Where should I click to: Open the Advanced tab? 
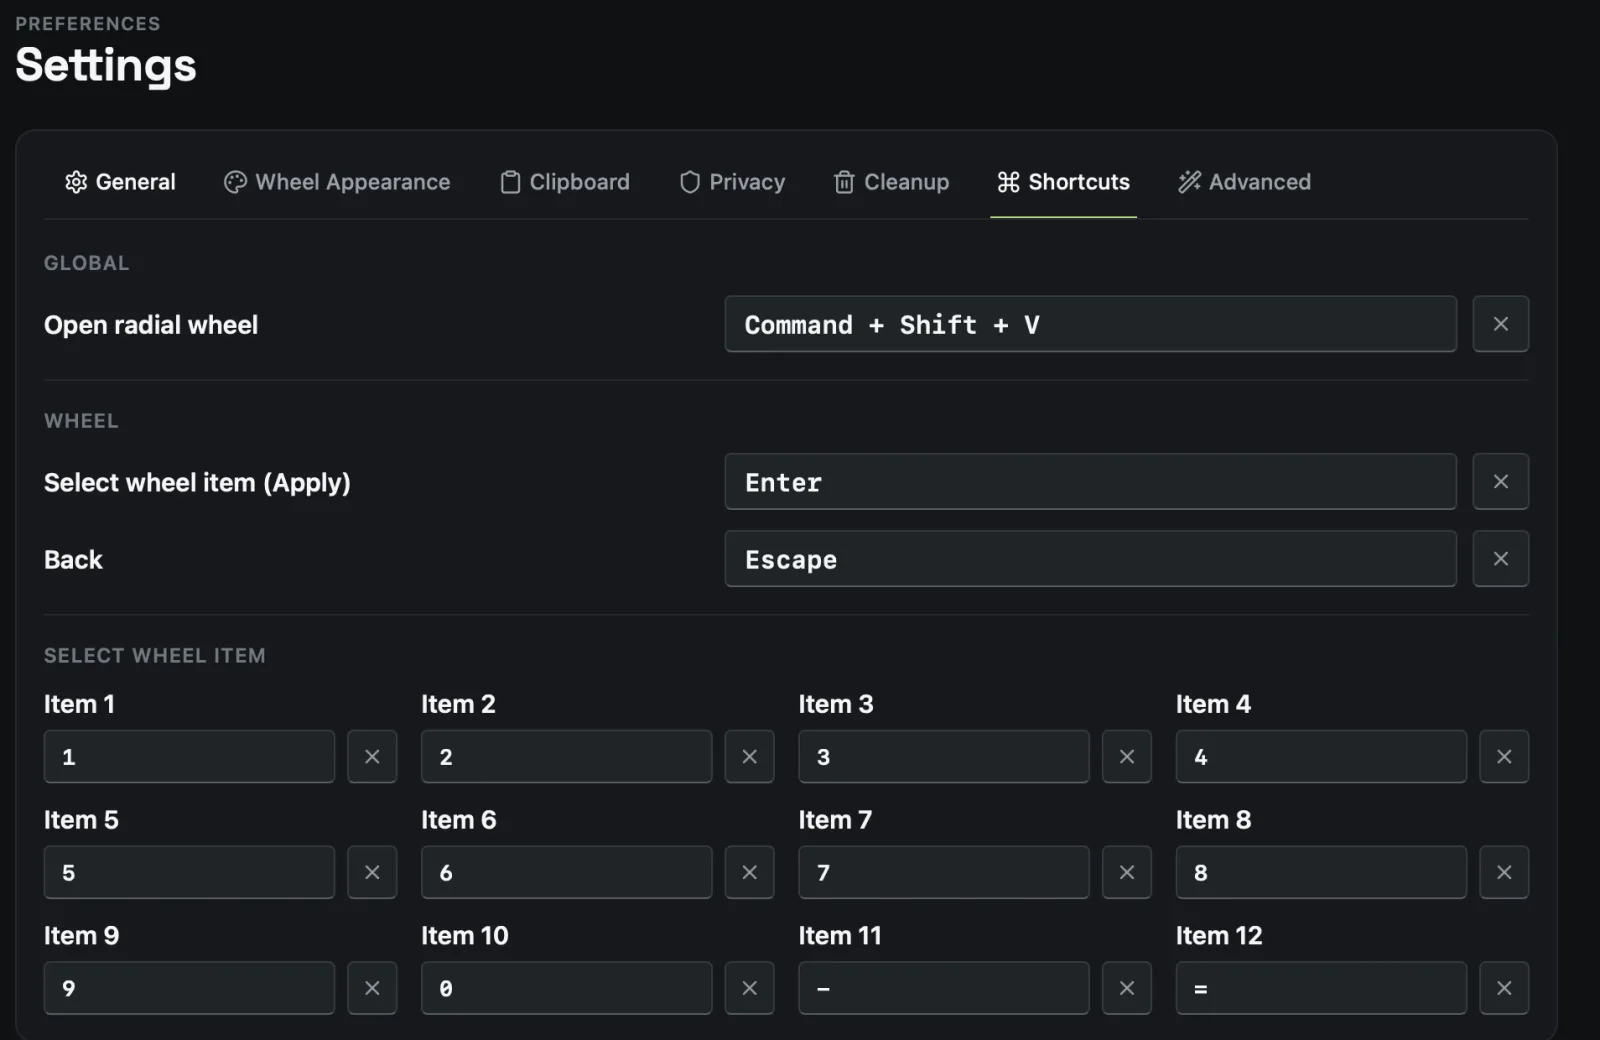[1244, 182]
